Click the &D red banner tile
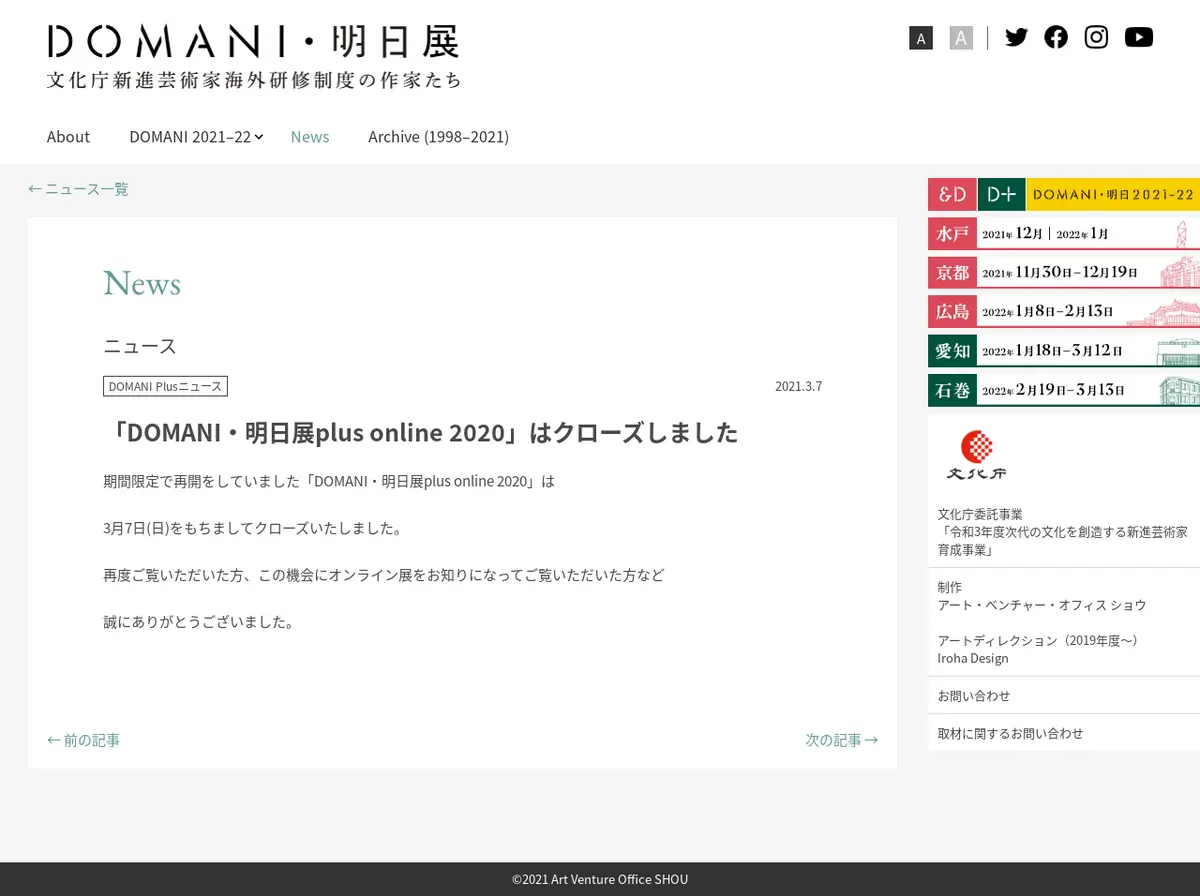 point(952,194)
